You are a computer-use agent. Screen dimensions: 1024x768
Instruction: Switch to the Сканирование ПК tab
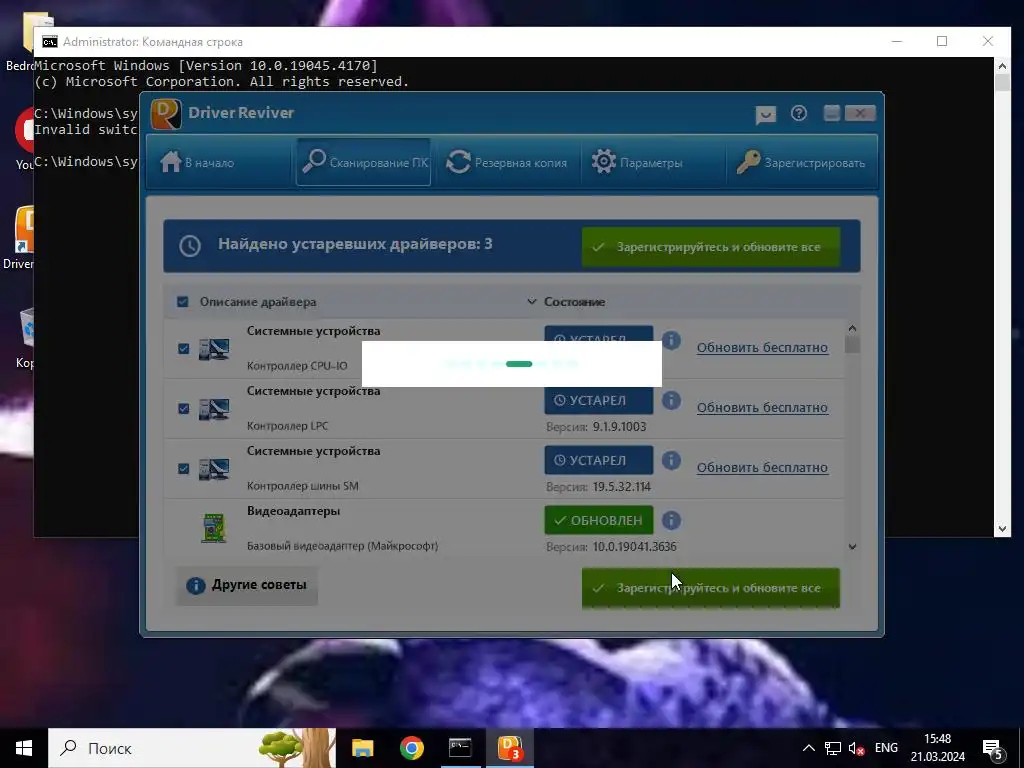point(364,162)
